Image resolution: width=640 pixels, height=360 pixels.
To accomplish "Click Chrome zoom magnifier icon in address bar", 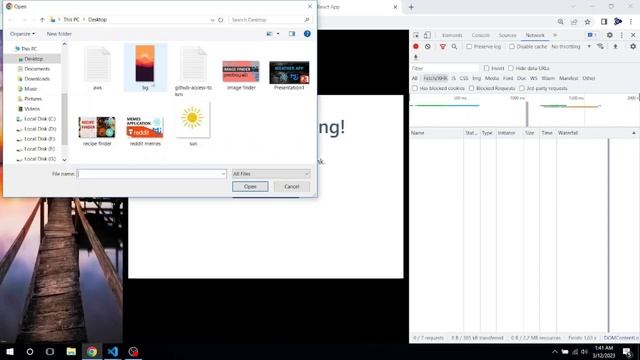I will [560, 22].
